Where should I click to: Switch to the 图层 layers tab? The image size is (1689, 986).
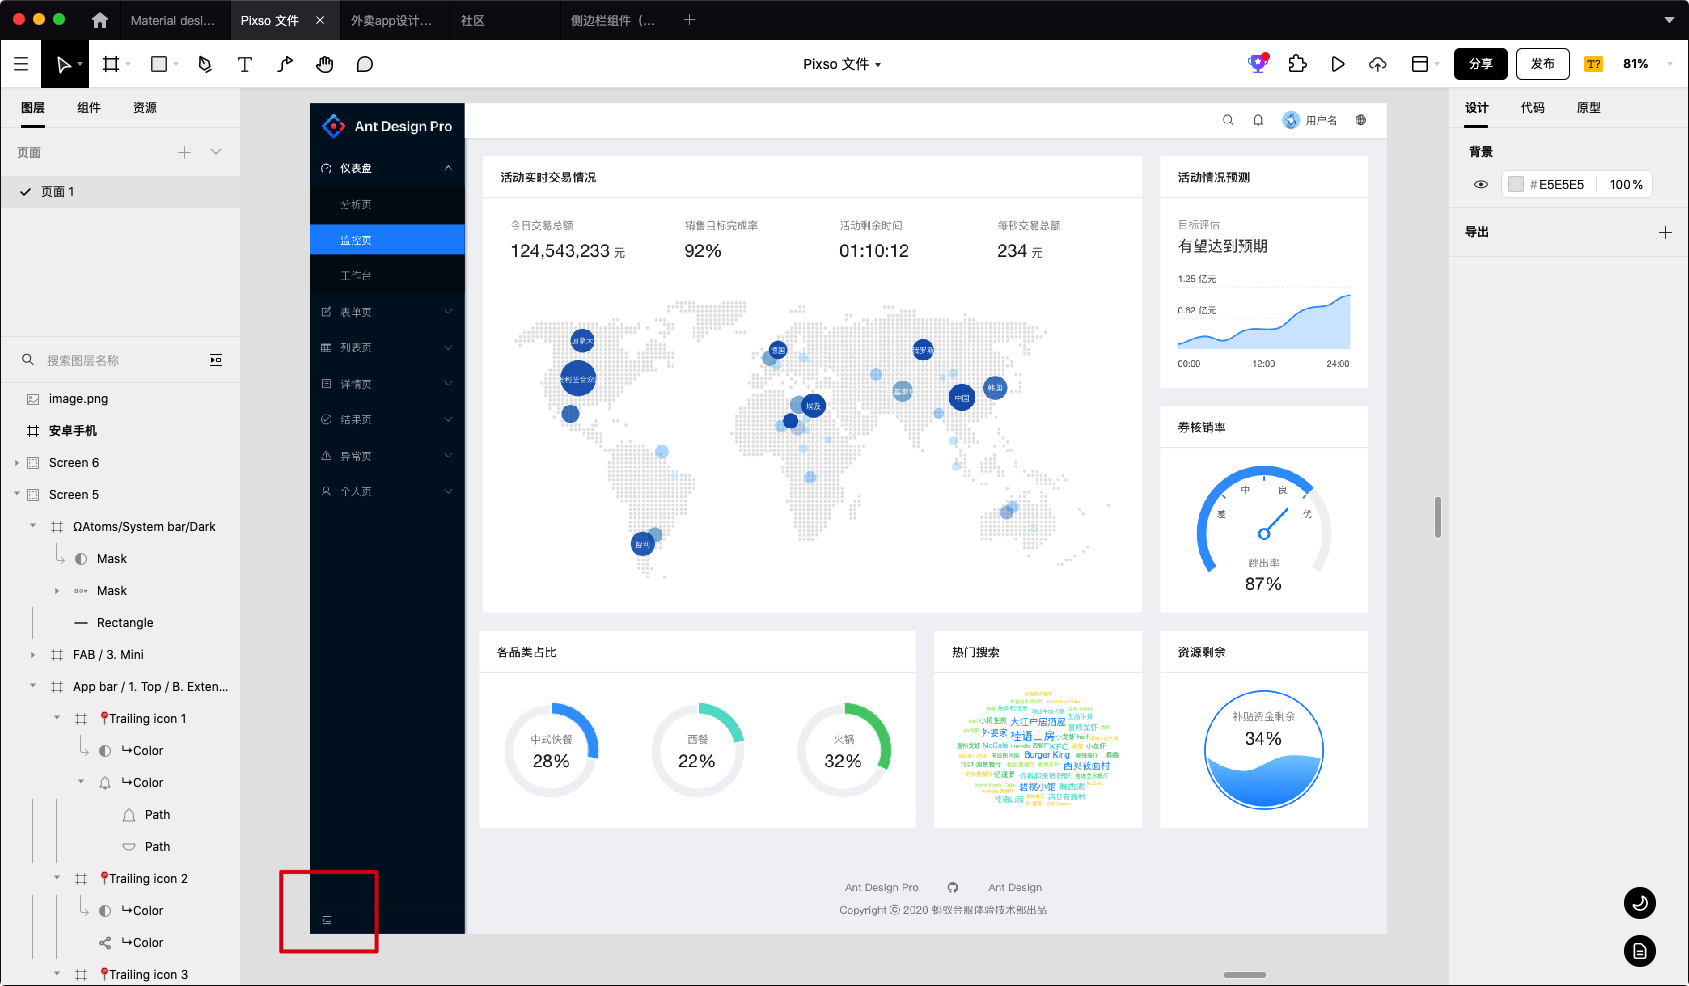pos(33,108)
